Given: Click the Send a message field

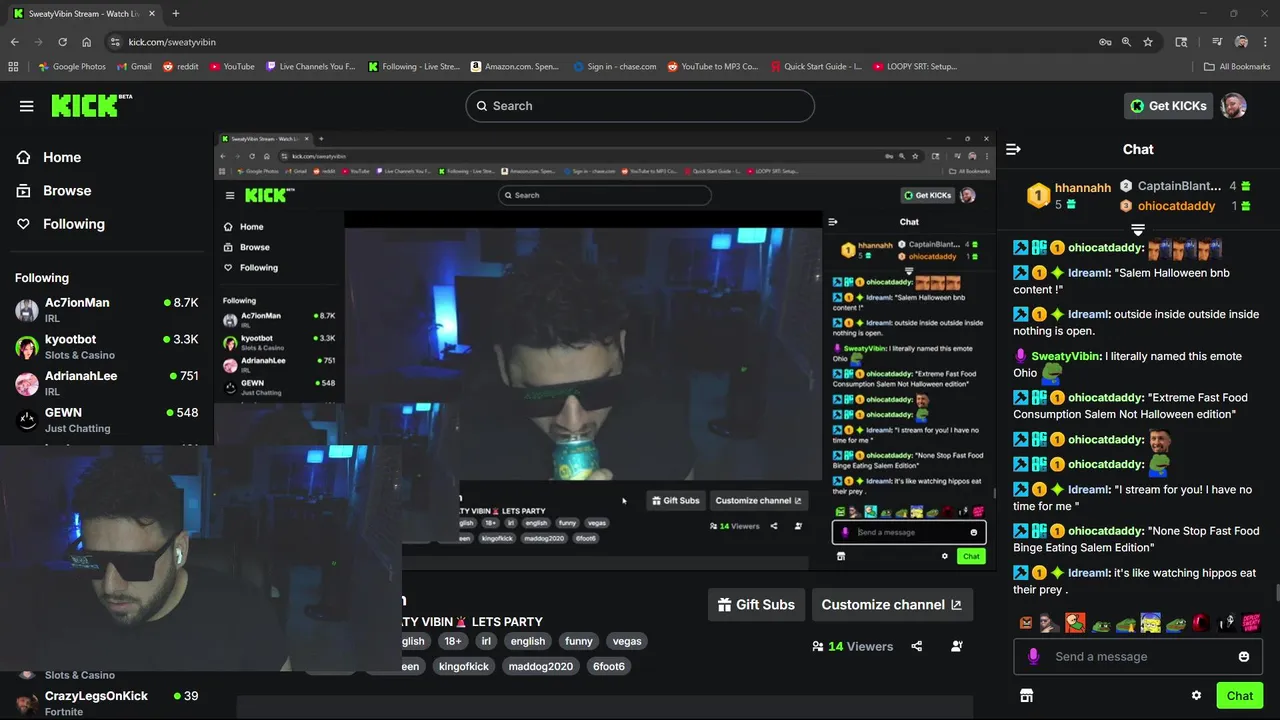Looking at the screenshot, I should tap(1138, 657).
